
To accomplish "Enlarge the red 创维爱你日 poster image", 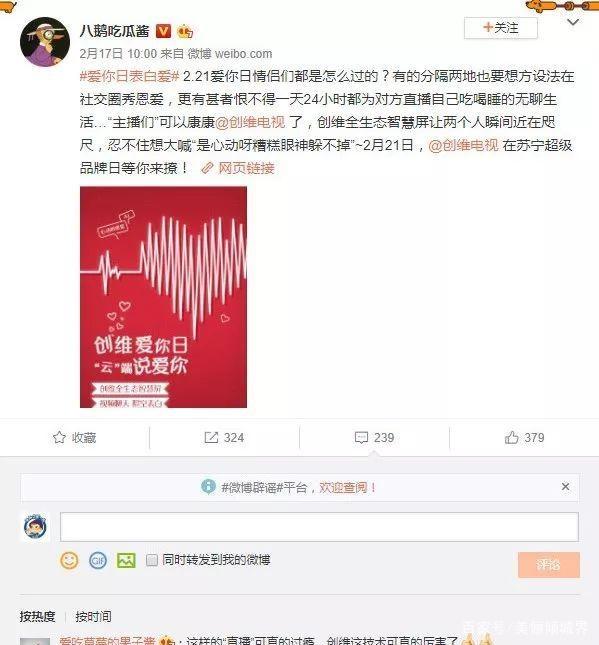I will point(163,297).
